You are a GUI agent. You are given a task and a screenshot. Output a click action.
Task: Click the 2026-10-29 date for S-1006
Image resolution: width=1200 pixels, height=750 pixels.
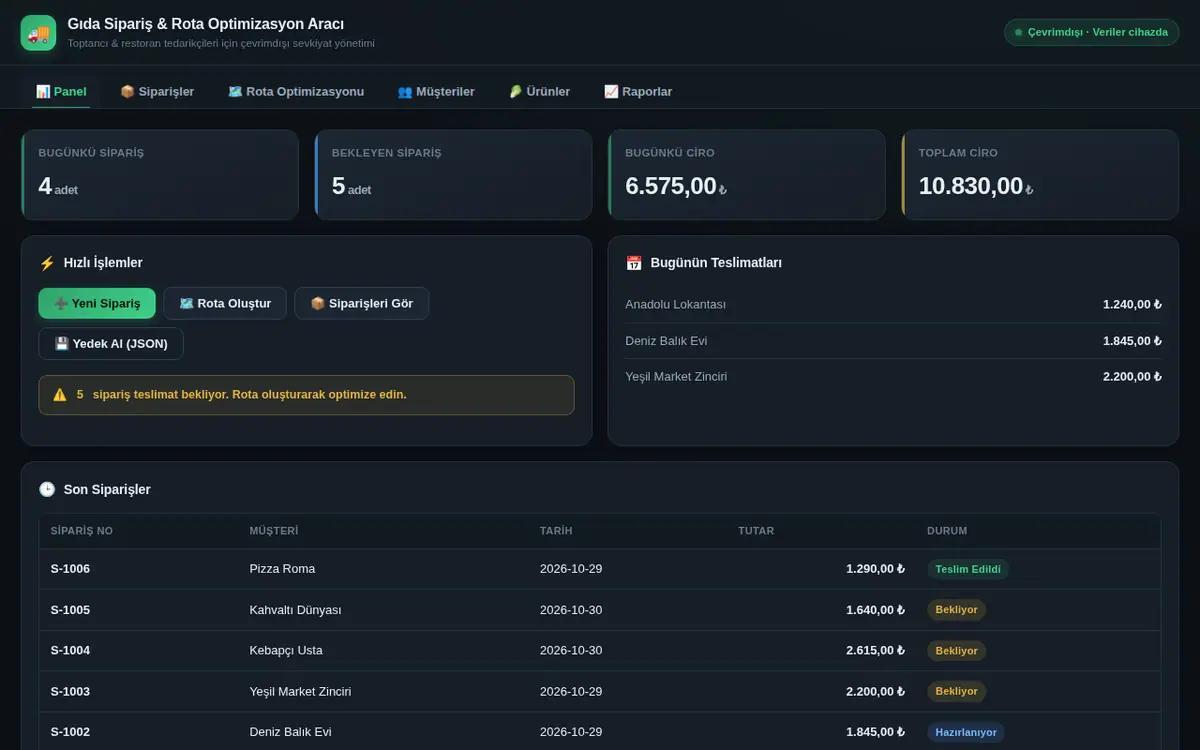click(571, 569)
